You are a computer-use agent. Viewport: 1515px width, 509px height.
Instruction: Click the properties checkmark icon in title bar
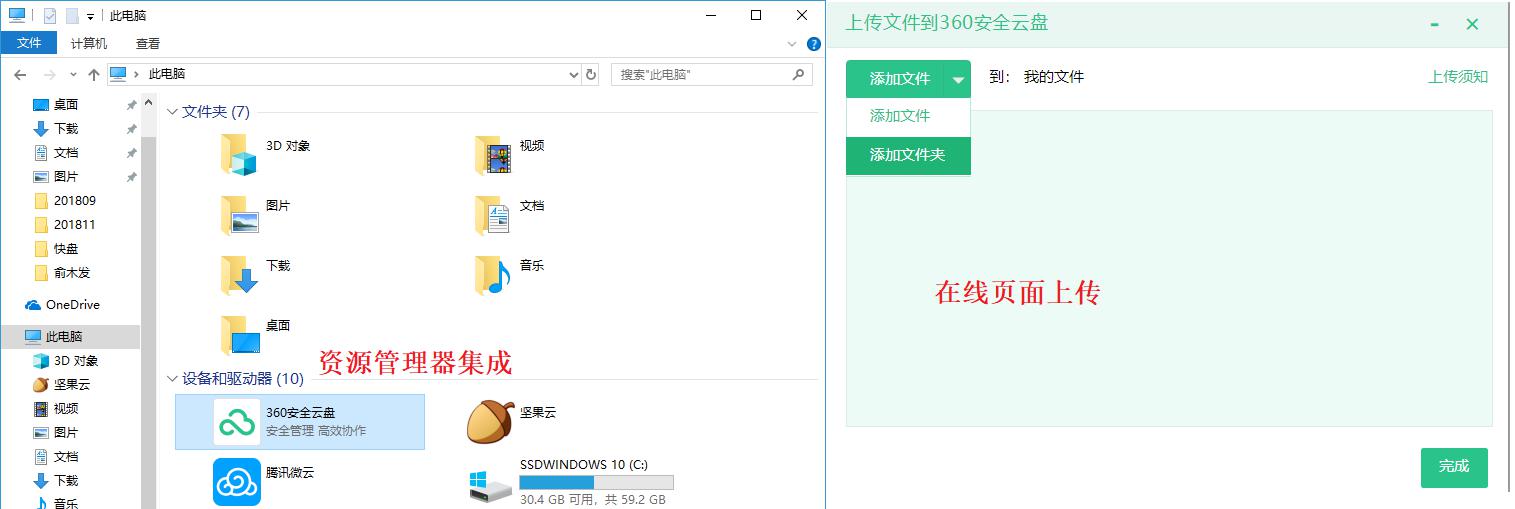[50, 16]
